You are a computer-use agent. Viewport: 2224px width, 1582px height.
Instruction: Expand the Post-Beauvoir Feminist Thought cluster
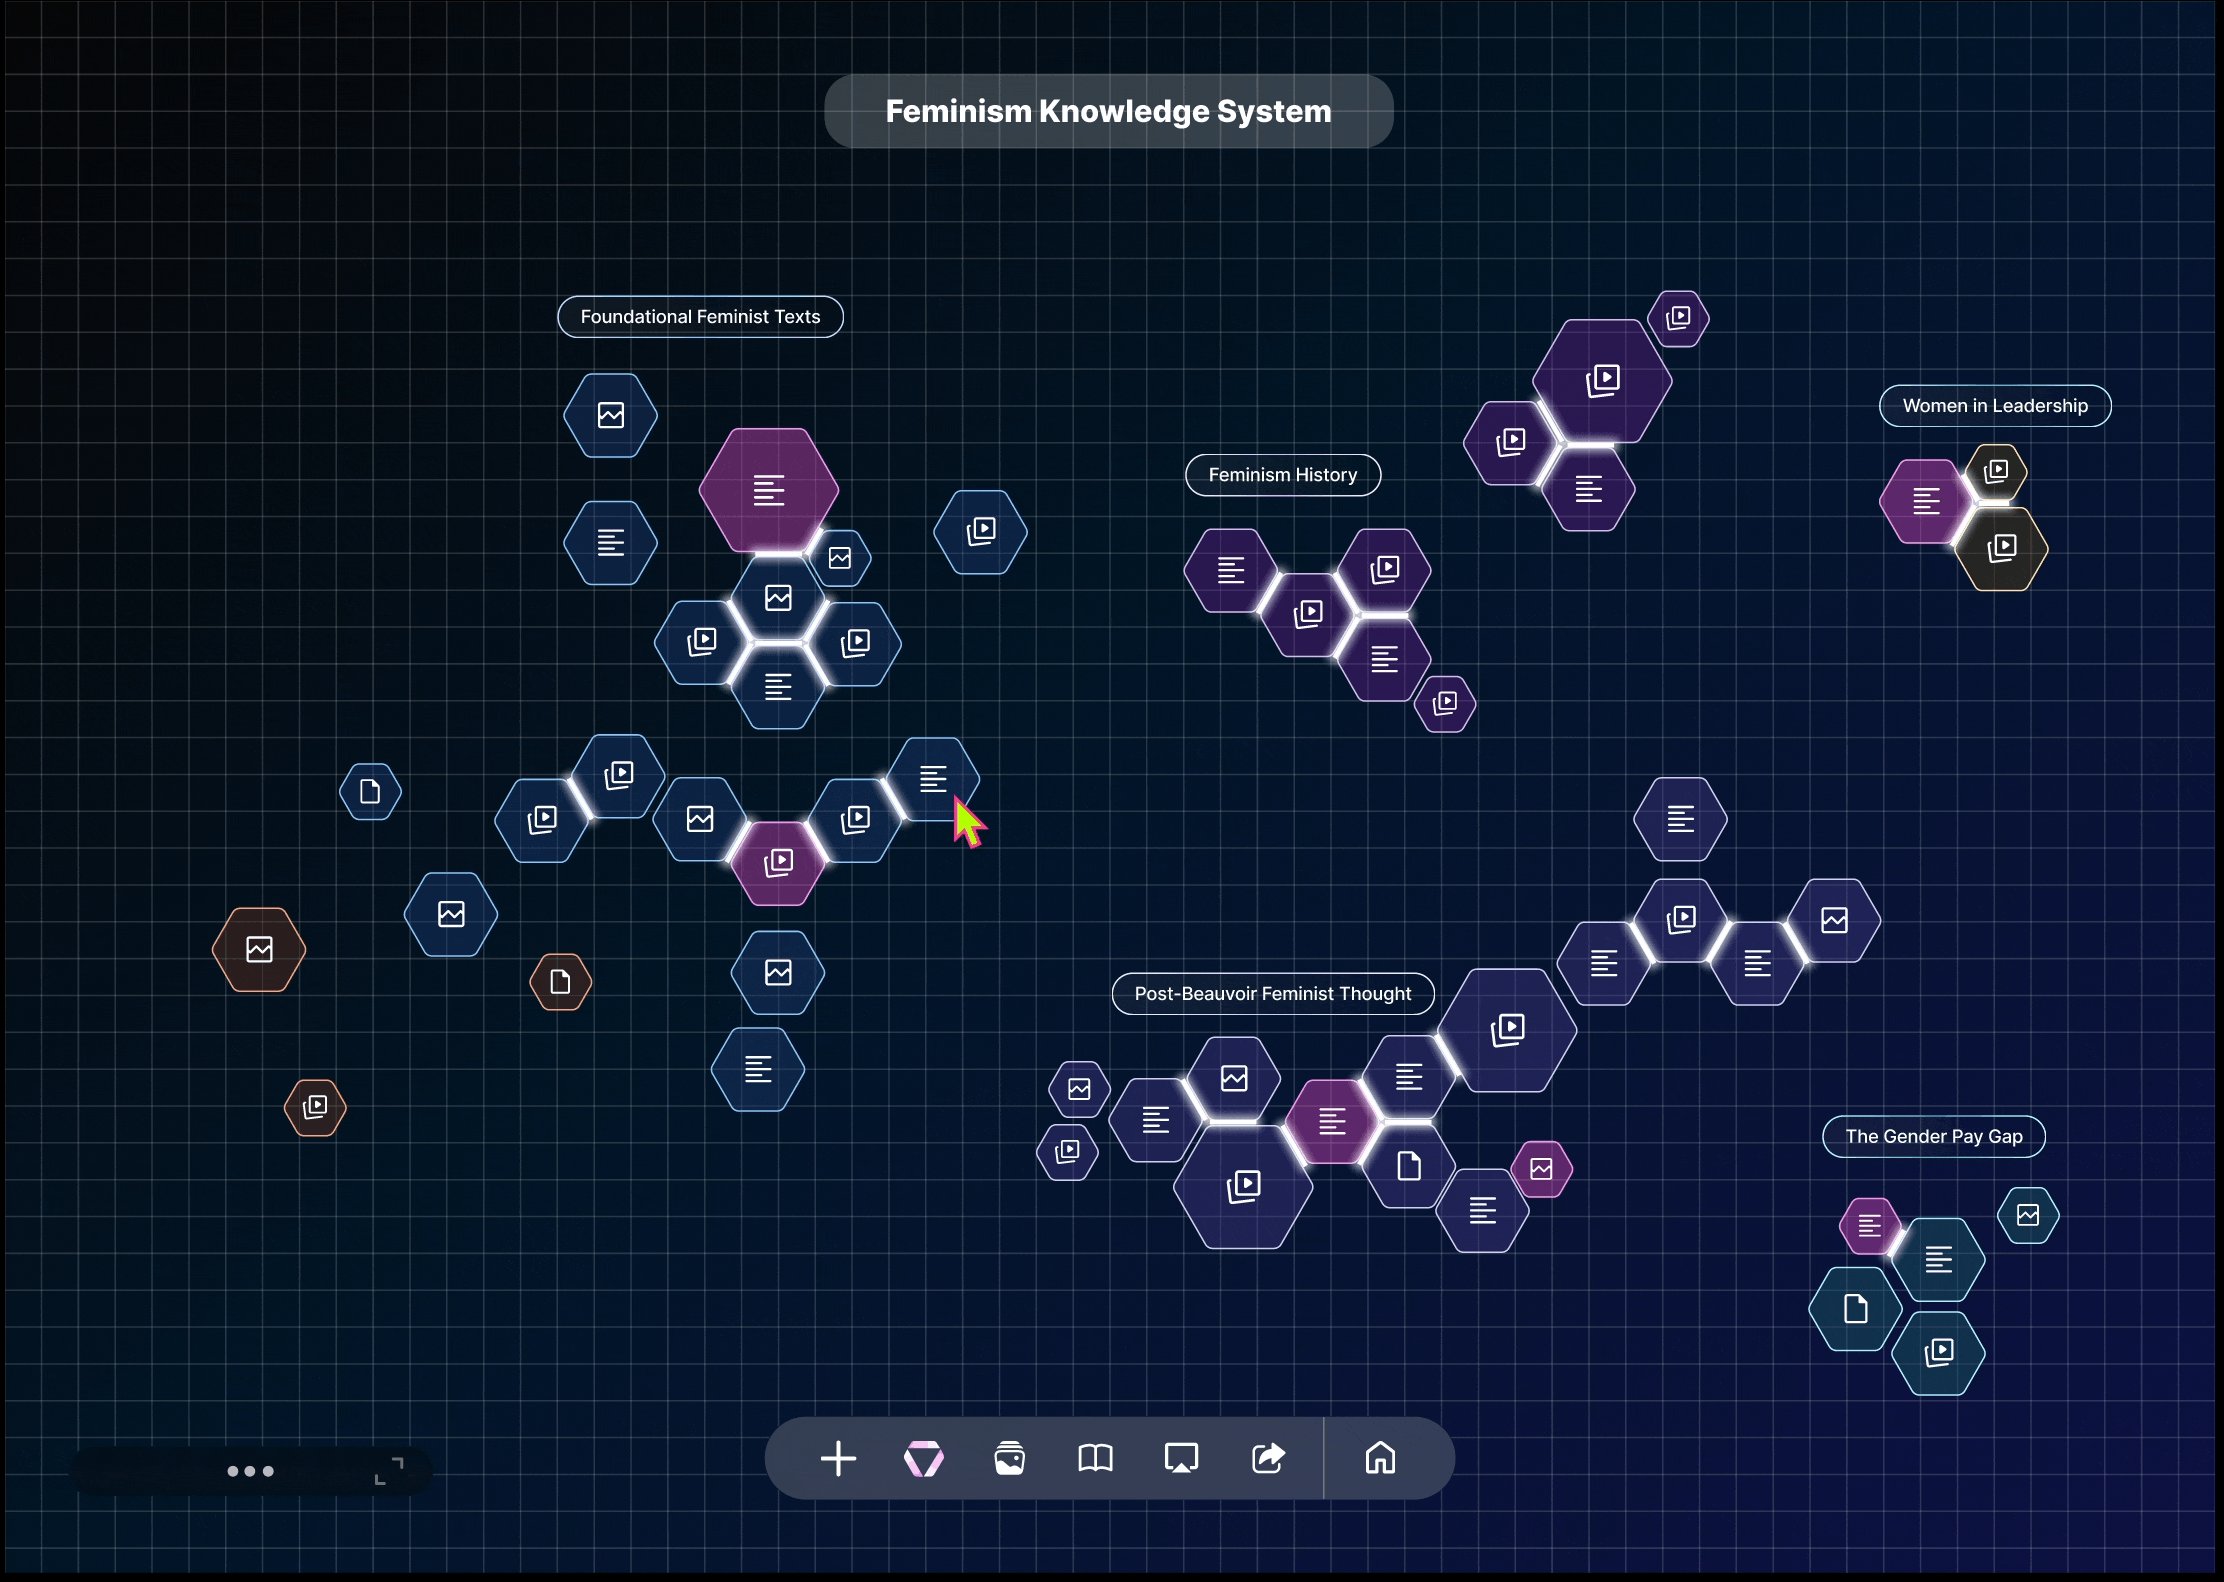click(1272, 993)
